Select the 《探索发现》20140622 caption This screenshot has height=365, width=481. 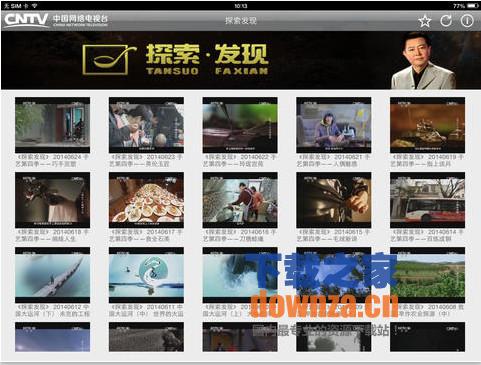[x=240, y=160]
